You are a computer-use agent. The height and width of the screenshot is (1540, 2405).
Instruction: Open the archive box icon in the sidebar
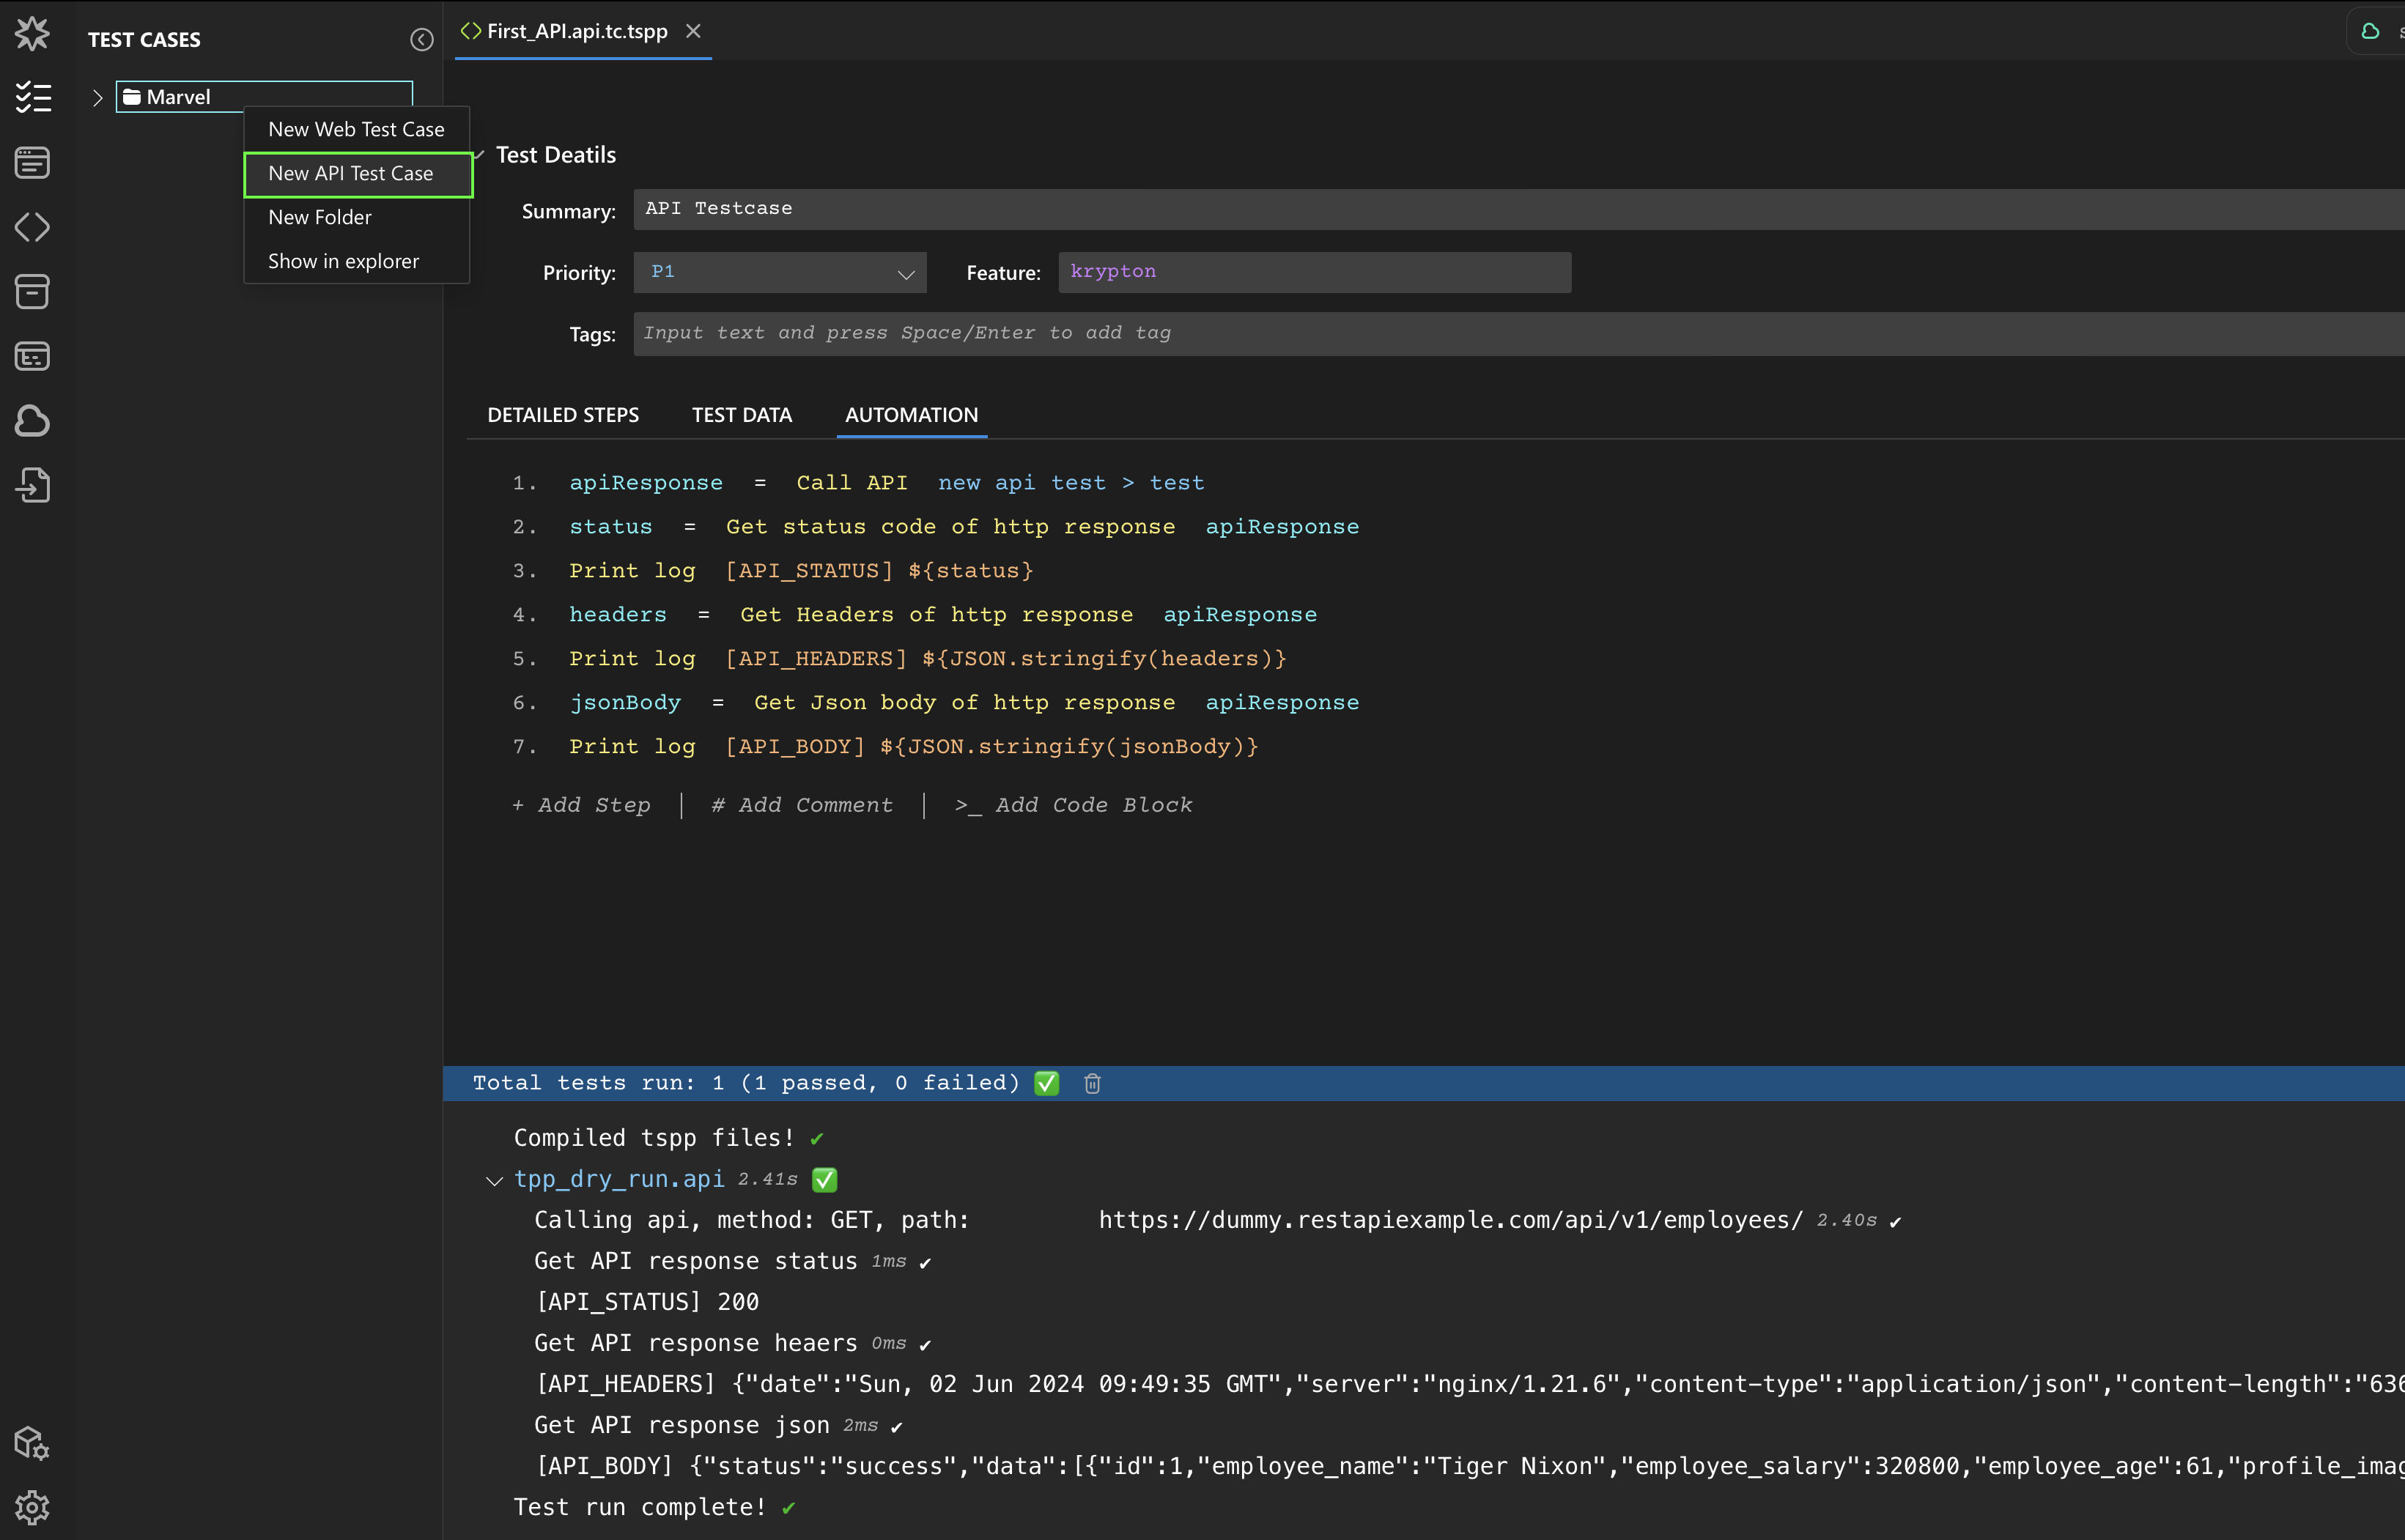[x=33, y=292]
